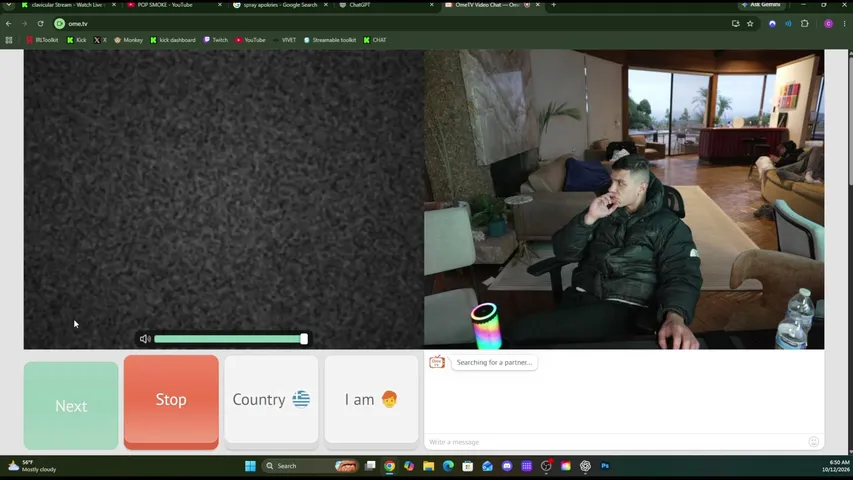Close the ChatGPT tab
This screenshot has height=480, width=853.
pyautogui.click(x=432, y=5)
